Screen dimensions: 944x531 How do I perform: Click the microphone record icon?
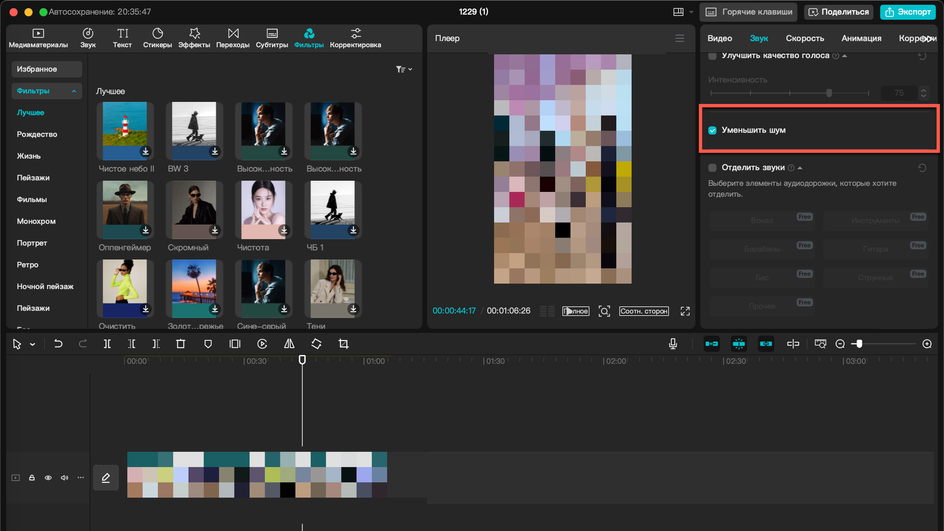(672, 344)
